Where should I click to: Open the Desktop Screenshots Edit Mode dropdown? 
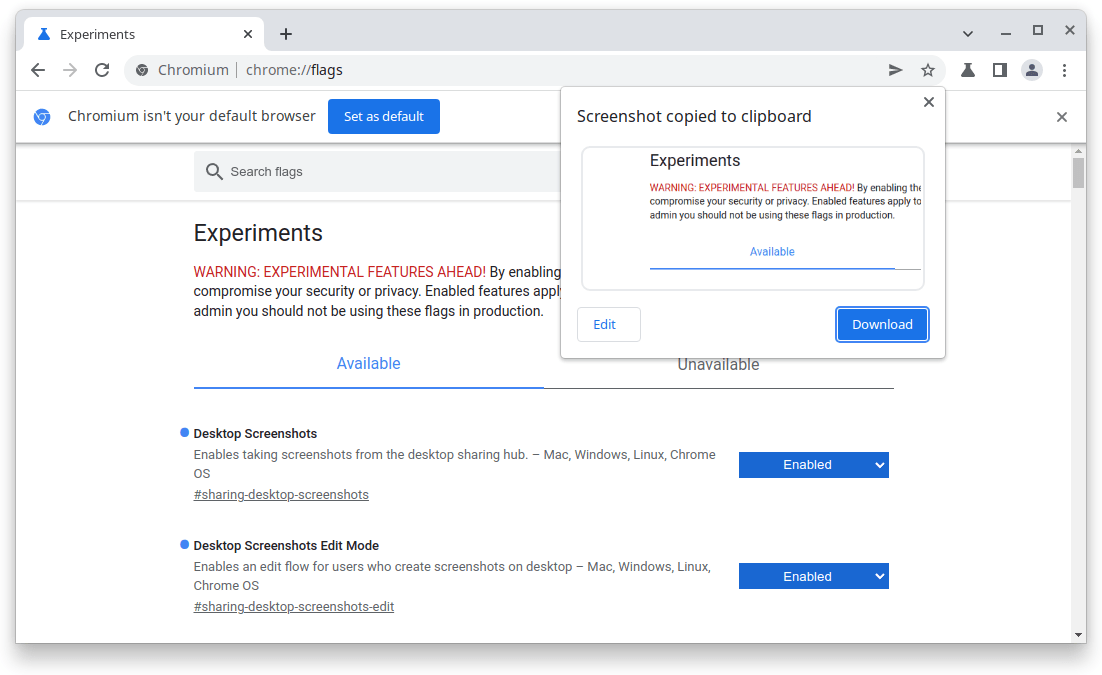[x=813, y=576]
